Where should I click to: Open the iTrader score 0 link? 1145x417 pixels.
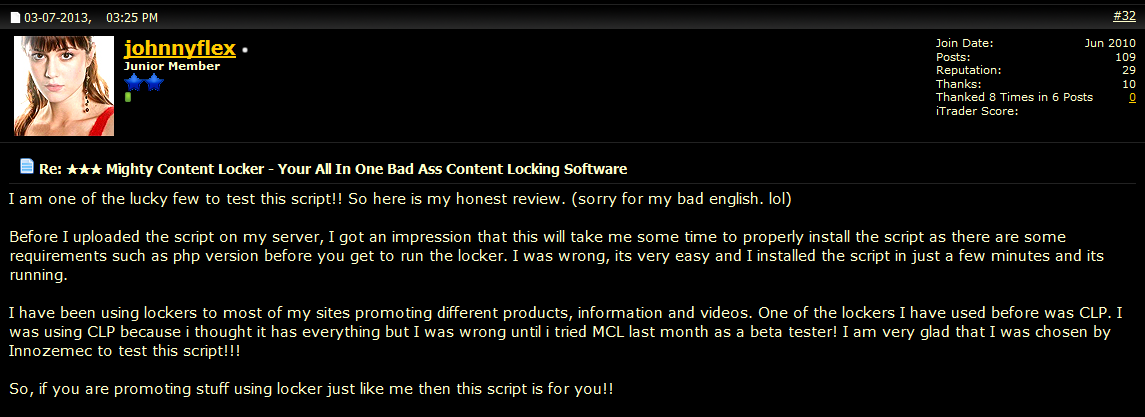pyautogui.click(x=1133, y=97)
